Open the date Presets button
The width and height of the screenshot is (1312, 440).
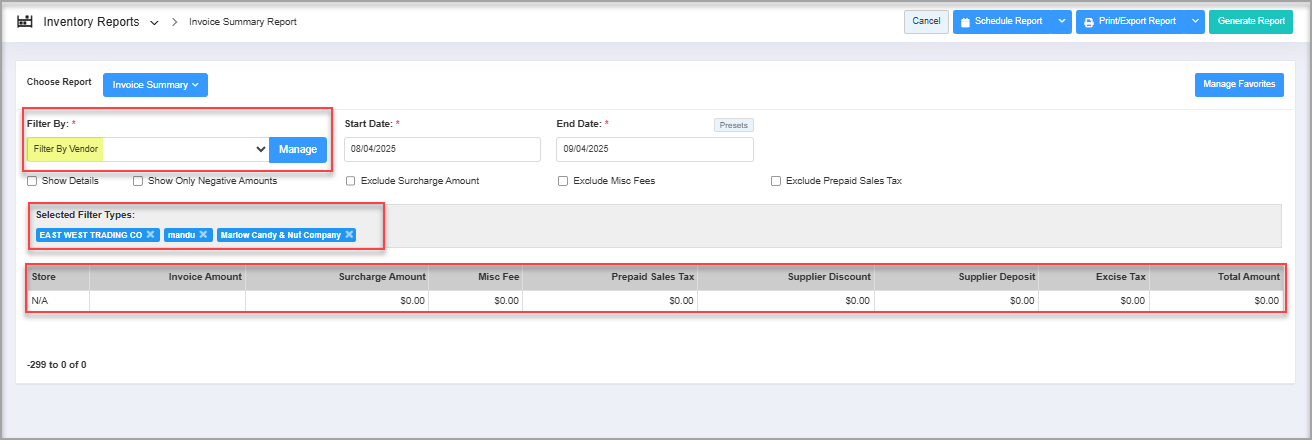click(733, 125)
